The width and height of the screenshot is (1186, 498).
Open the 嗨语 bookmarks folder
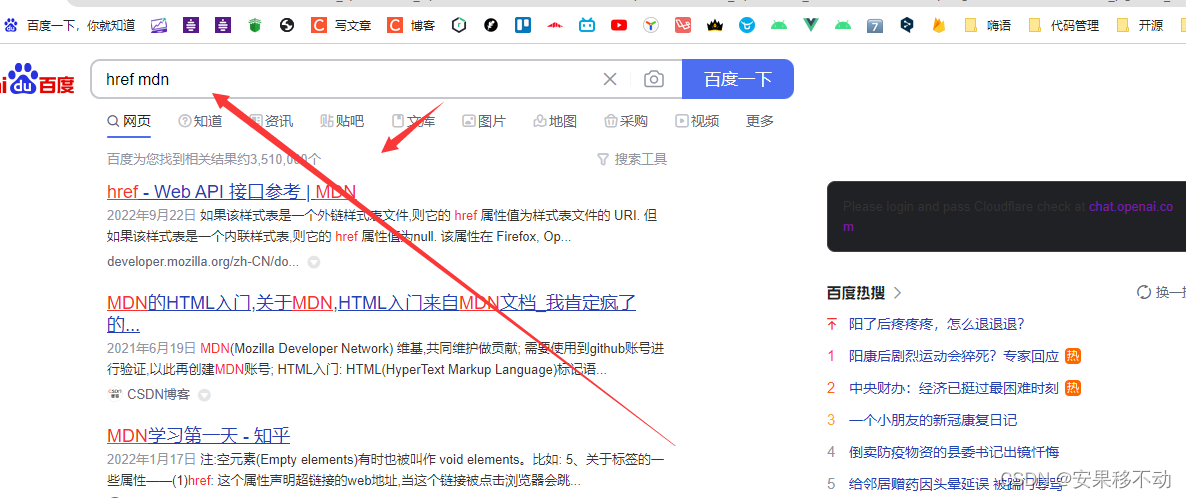click(989, 25)
